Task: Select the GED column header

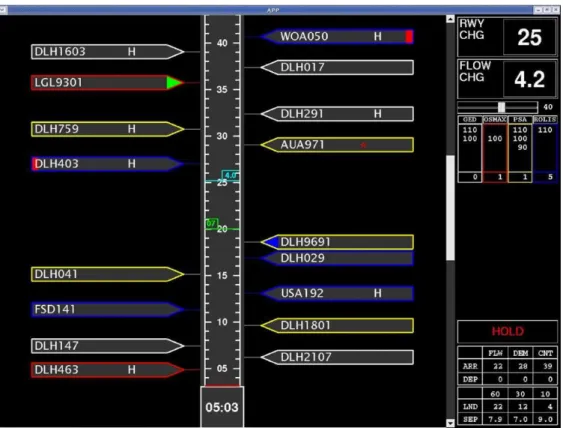Action: [x=470, y=120]
